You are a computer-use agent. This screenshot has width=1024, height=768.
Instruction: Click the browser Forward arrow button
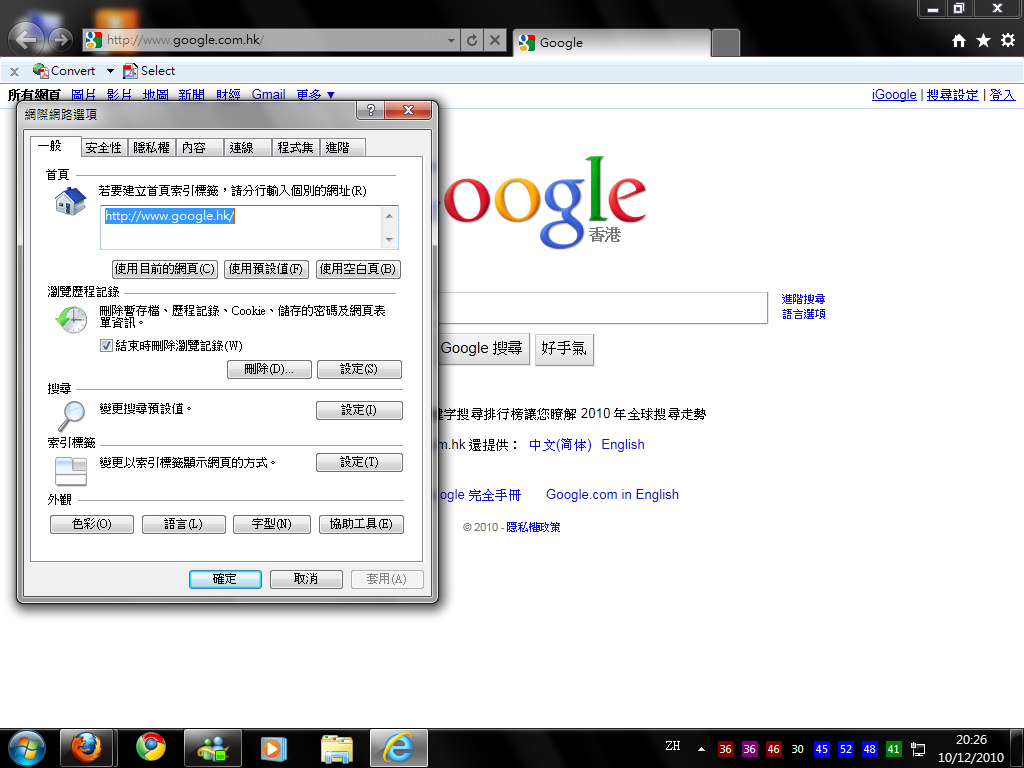click(x=61, y=40)
